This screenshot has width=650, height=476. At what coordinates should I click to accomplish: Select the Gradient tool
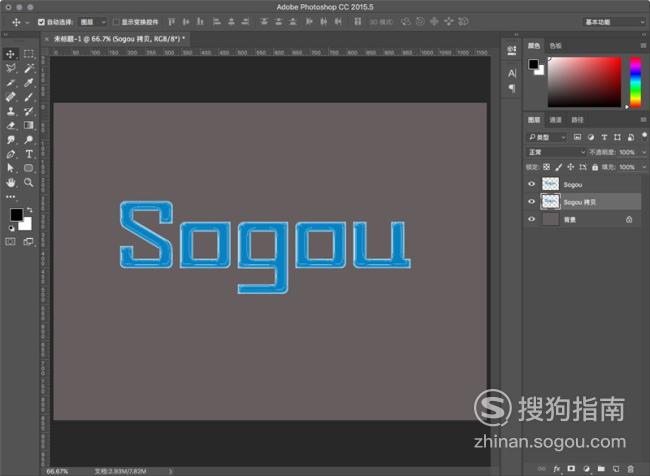[29, 125]
